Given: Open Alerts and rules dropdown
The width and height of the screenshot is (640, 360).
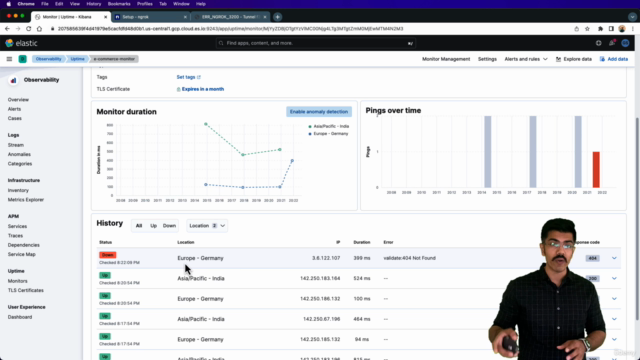Looking at the screenshot, I should click(526, 59).
